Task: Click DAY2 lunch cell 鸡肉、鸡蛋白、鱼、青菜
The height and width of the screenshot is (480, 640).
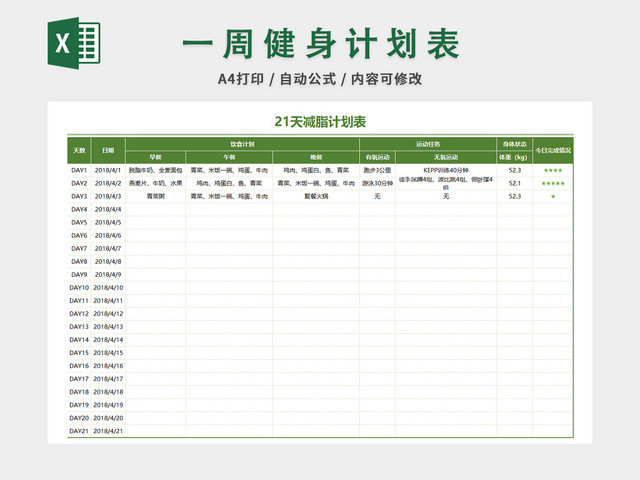Action: tap(229, 183)
